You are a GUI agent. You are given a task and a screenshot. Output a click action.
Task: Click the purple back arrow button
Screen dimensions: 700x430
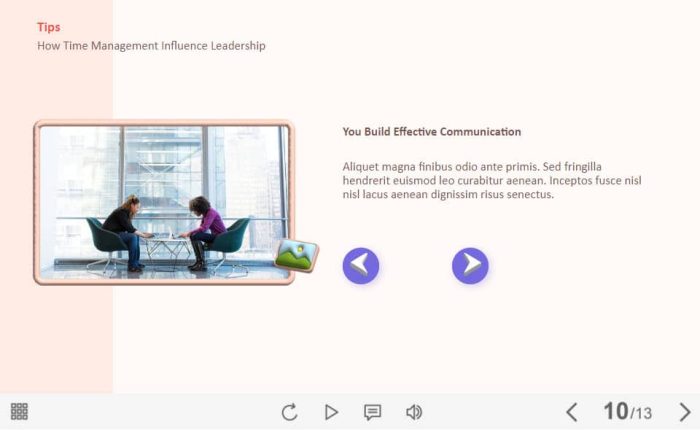click(x=361, y=266)
